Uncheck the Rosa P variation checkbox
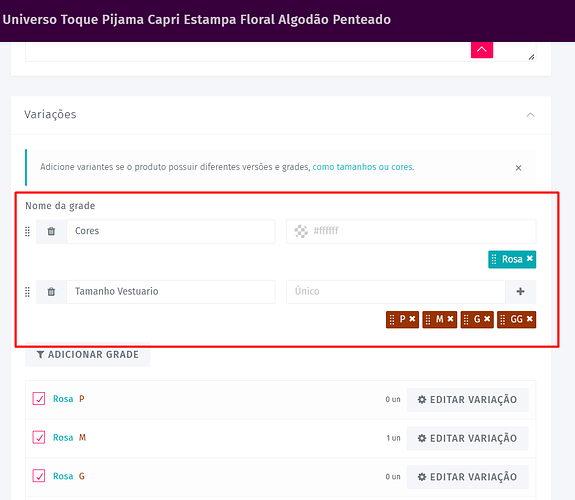Viewport: 575px width, 500px height. tap(39, 398)
